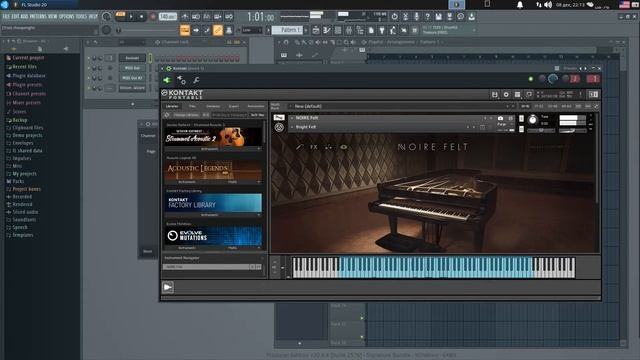640x360 pixels.
Task: Toggle the orange link icon in toolbar
Action: click(218, 30)
